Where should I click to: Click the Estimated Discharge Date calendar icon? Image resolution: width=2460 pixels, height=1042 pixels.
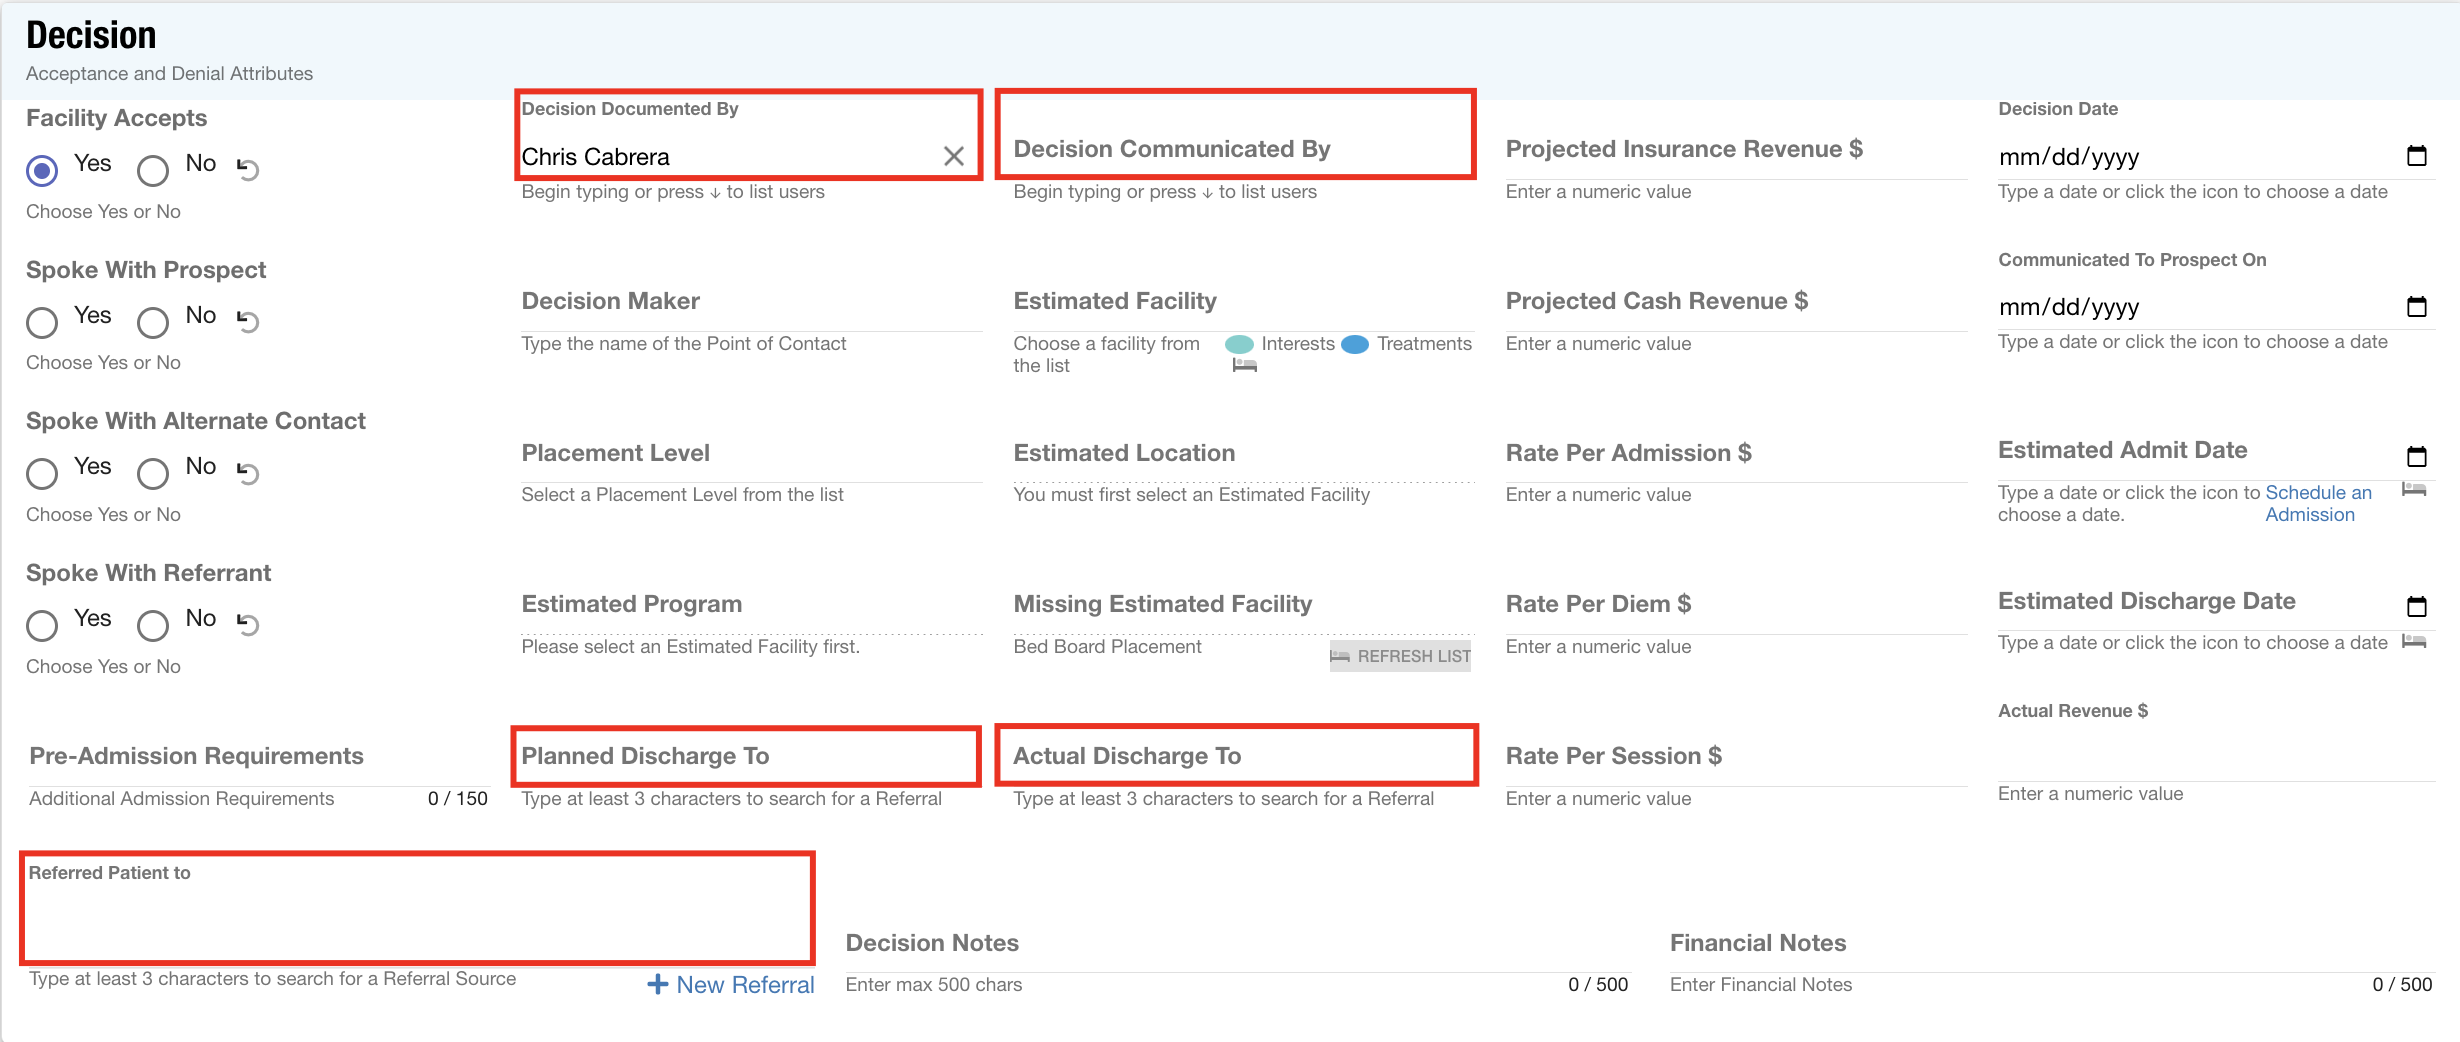2416,607
